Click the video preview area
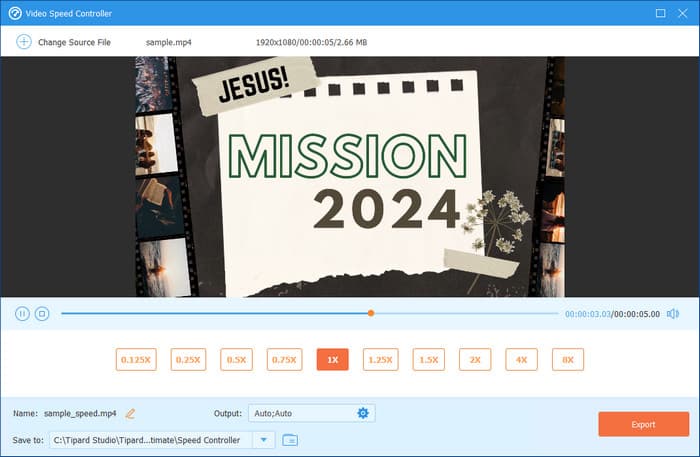700x457 pixels. pos(350,176)
